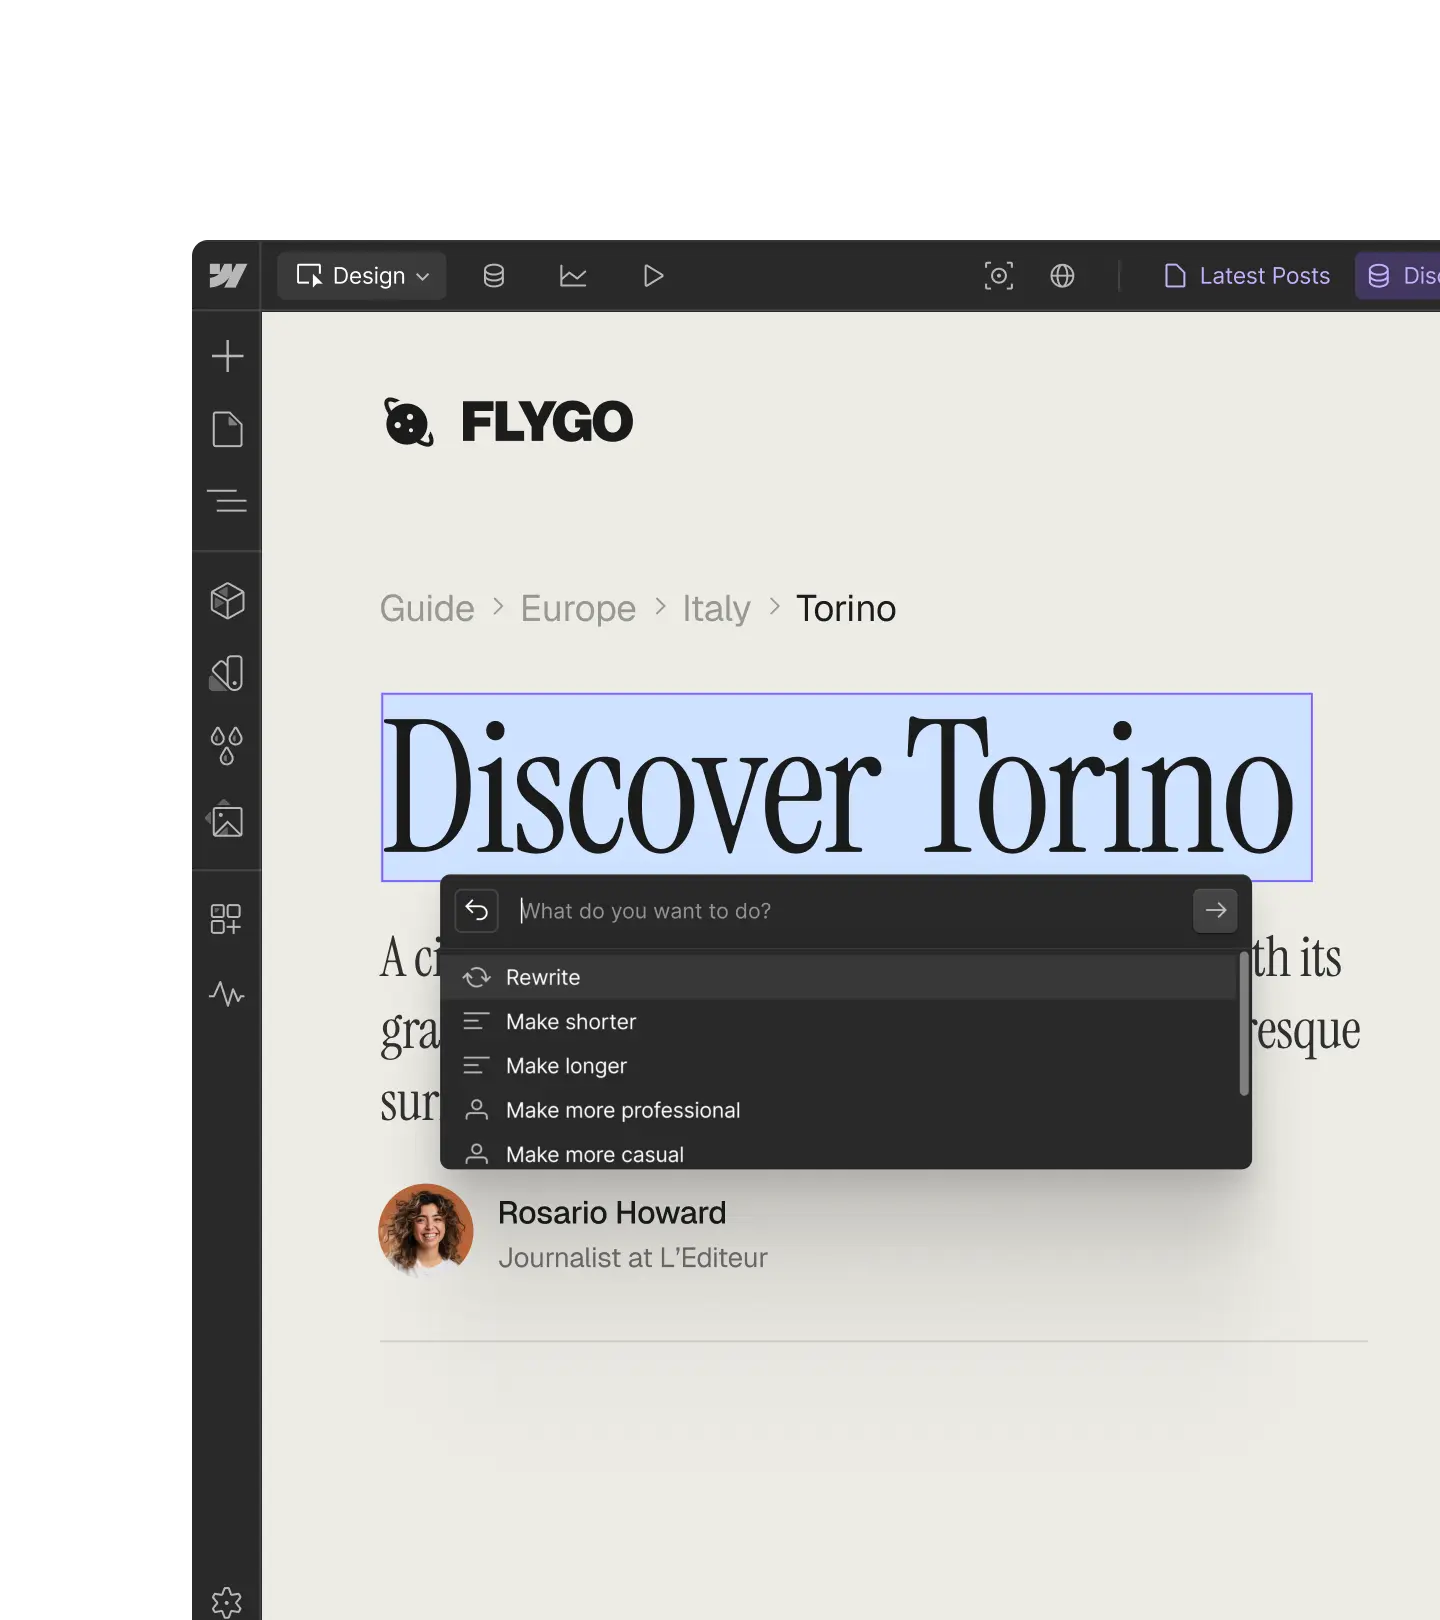This screenshot has width=1440, height=1620.
Task: Open the CMS database icon in toolbar
Action: pos(494,276)
